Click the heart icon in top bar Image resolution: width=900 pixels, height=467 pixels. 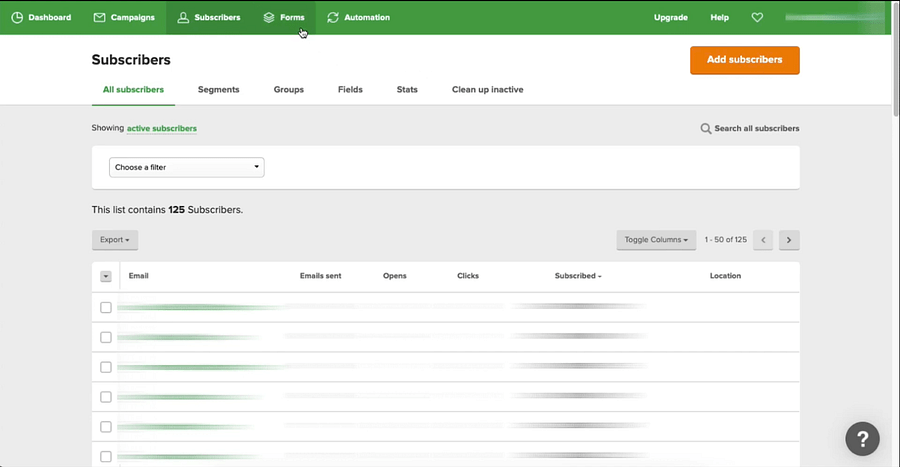point(757,17)
